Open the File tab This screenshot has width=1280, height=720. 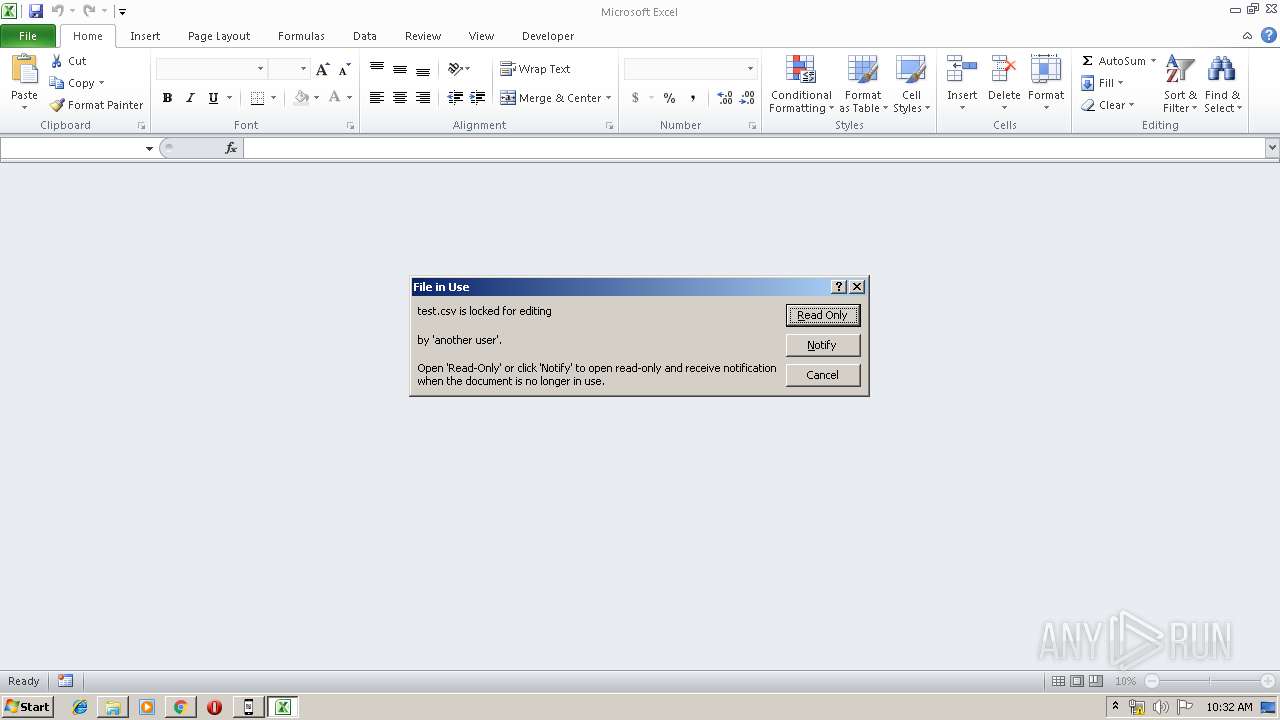(28, 36)
